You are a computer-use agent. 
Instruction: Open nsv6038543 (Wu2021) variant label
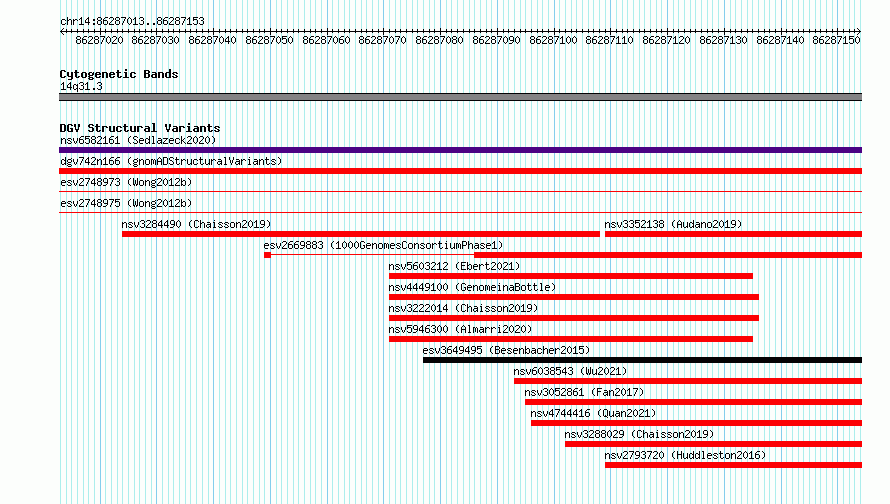click(570, 371)
